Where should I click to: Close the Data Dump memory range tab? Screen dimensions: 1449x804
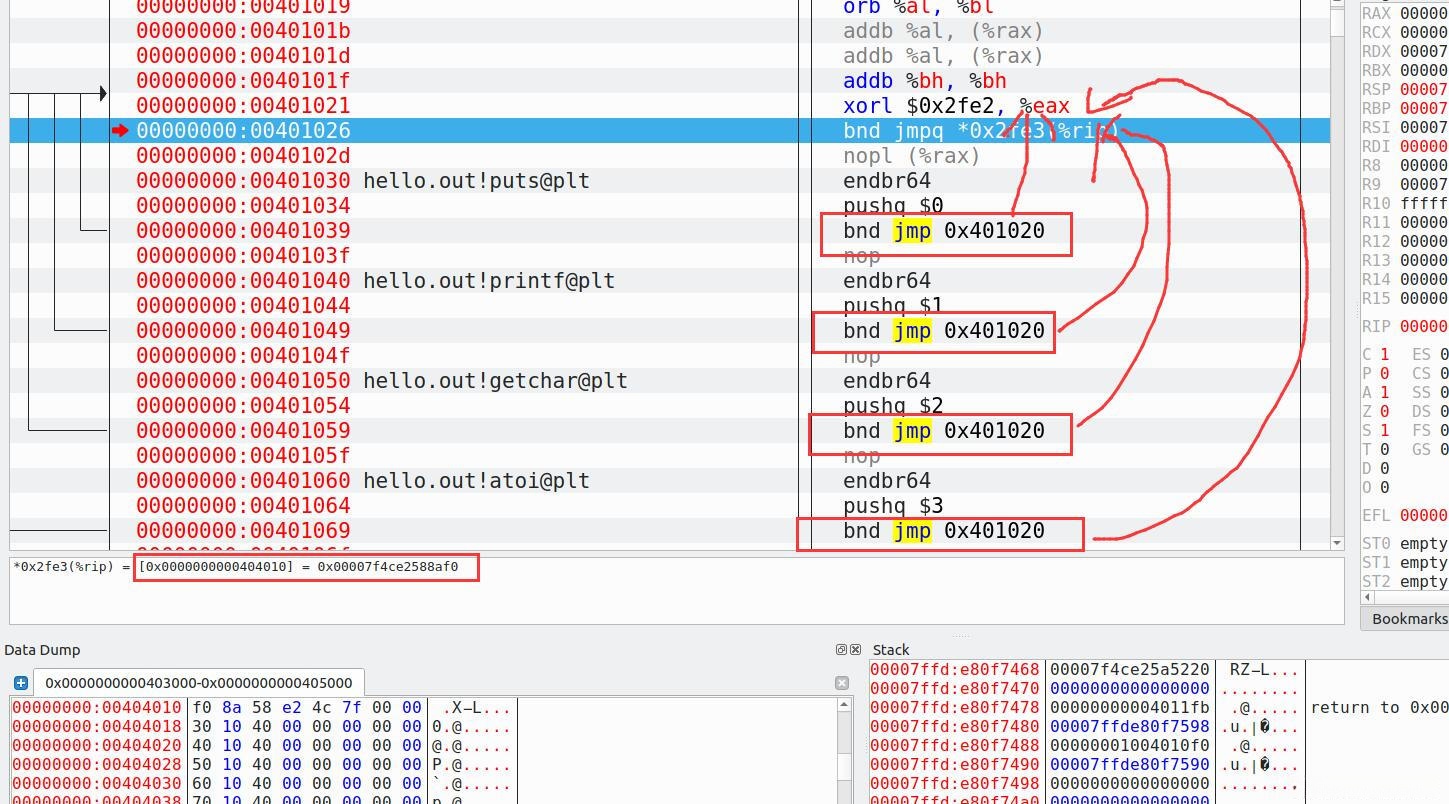842,683
